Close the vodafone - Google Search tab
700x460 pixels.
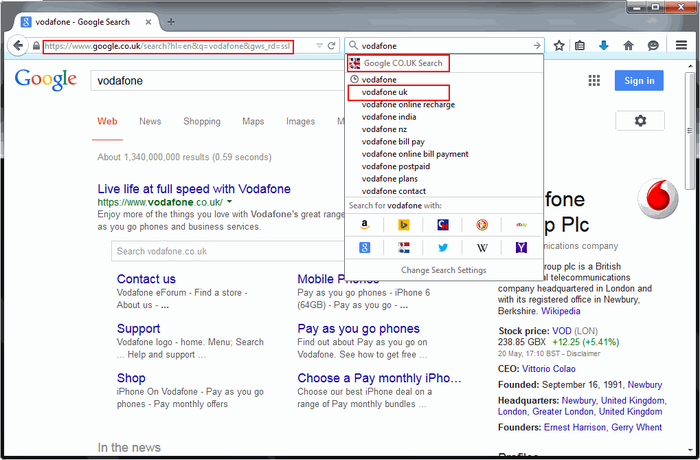148,22
